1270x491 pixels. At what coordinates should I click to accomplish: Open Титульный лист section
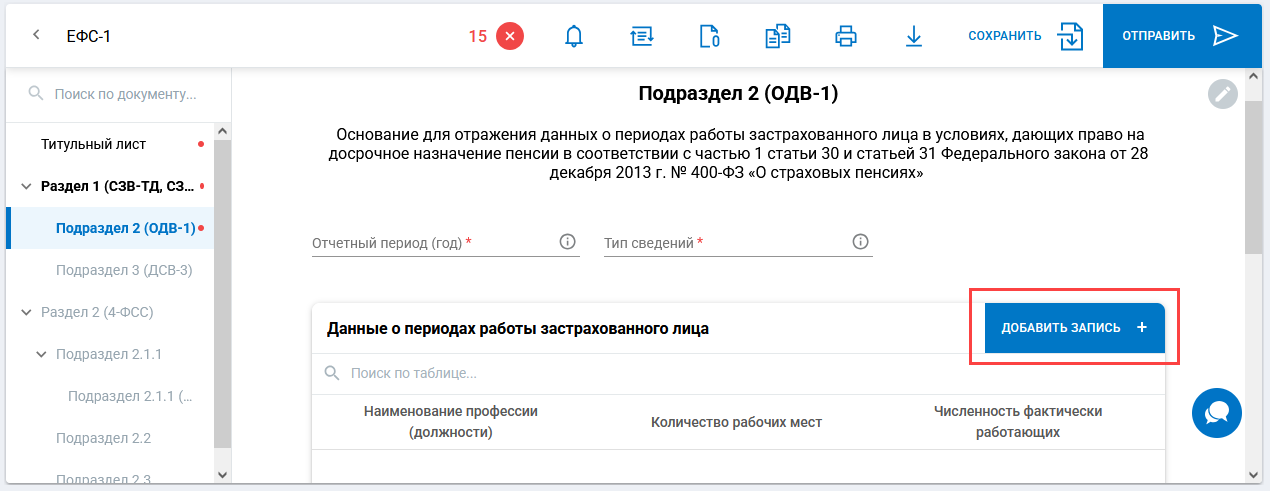(x=94, y=144)
